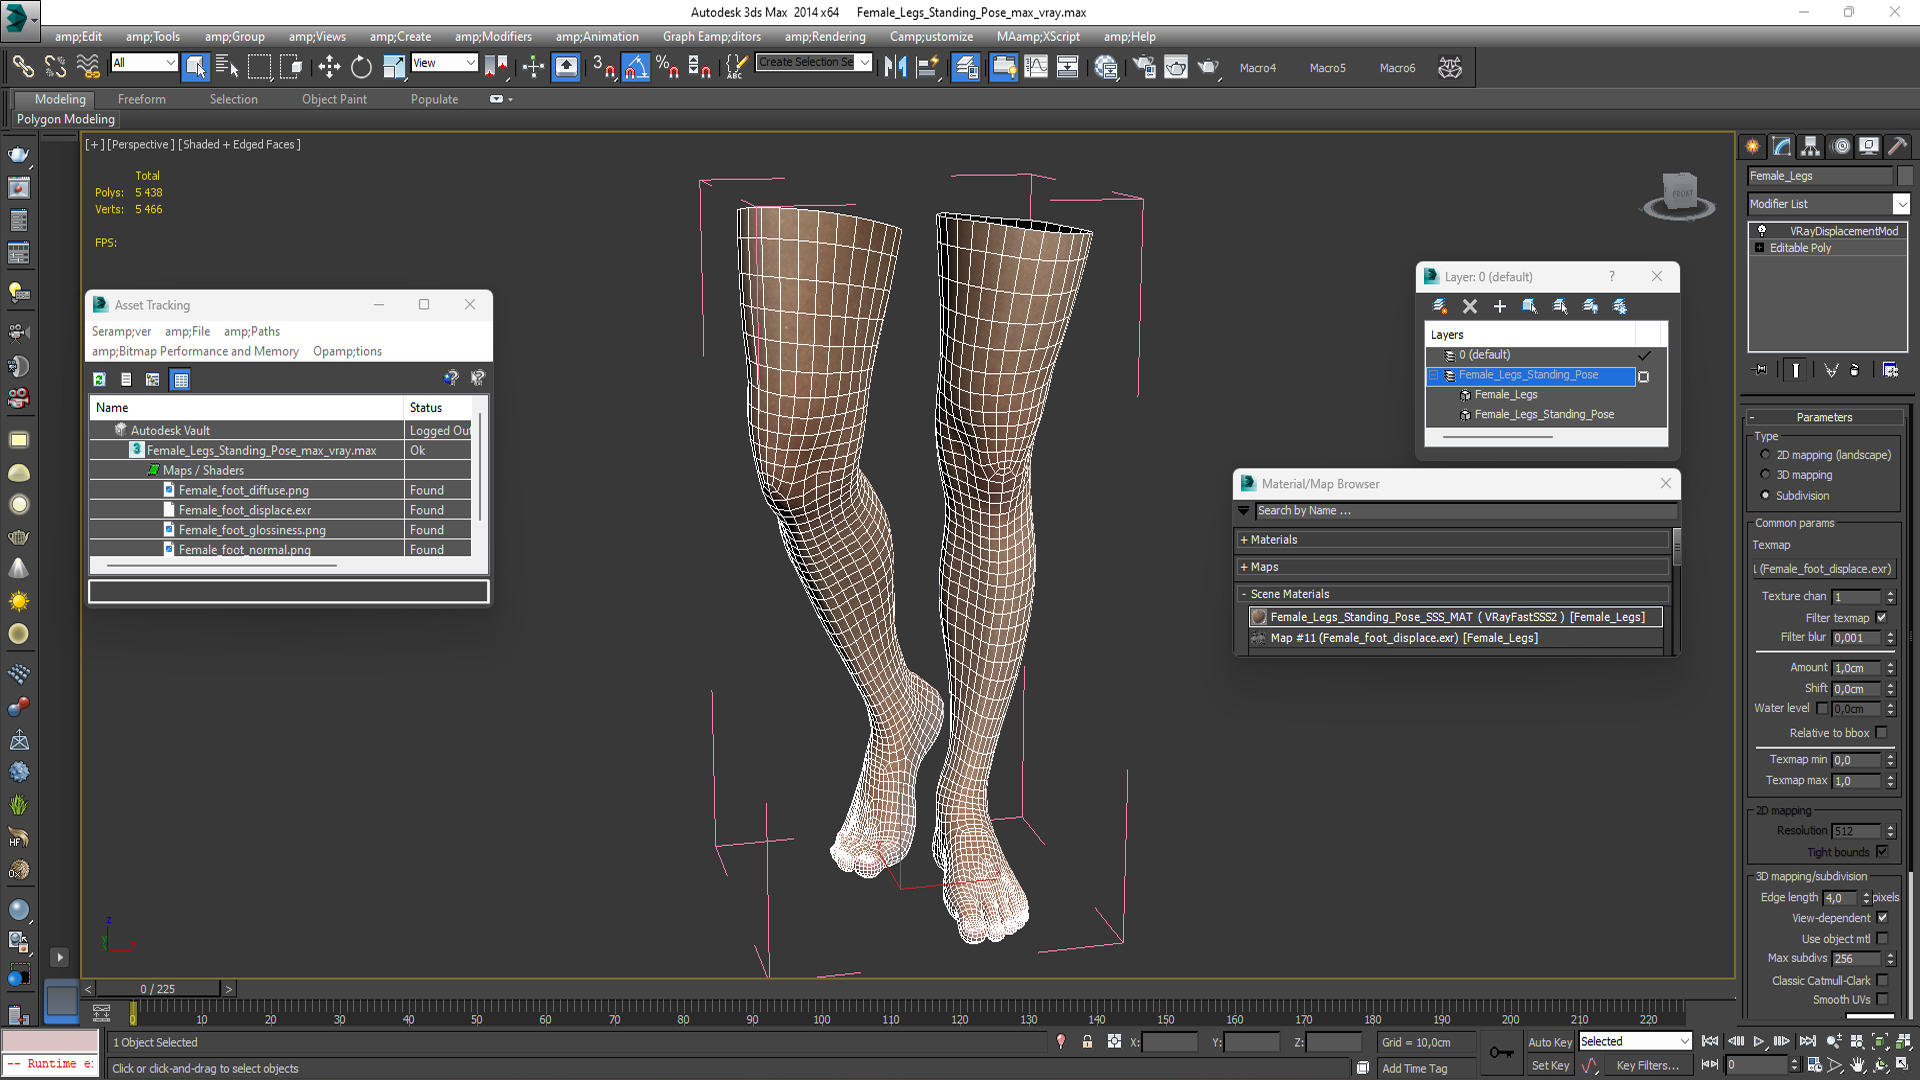This screenshot has height=1080, width=1920.
Task: Click the Auto Key button
Action: 1550,1042
